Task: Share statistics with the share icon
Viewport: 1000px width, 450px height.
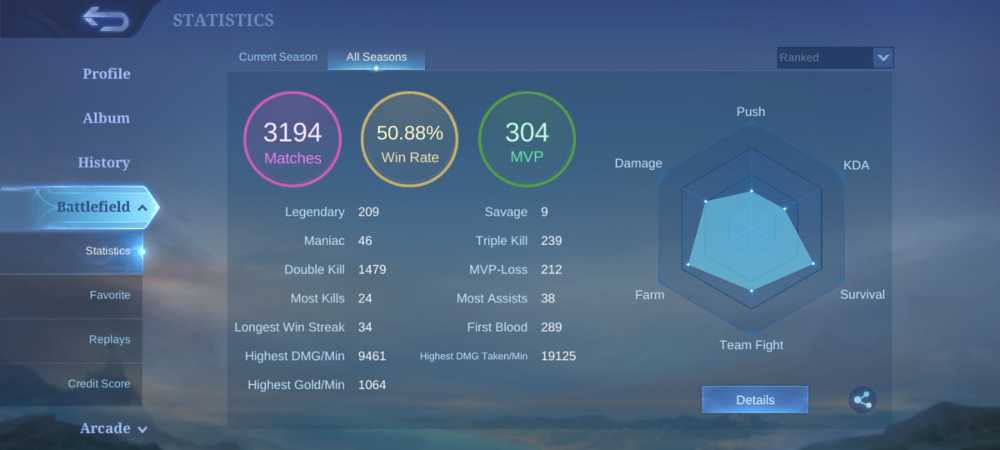Action: (x=862, y=400)
